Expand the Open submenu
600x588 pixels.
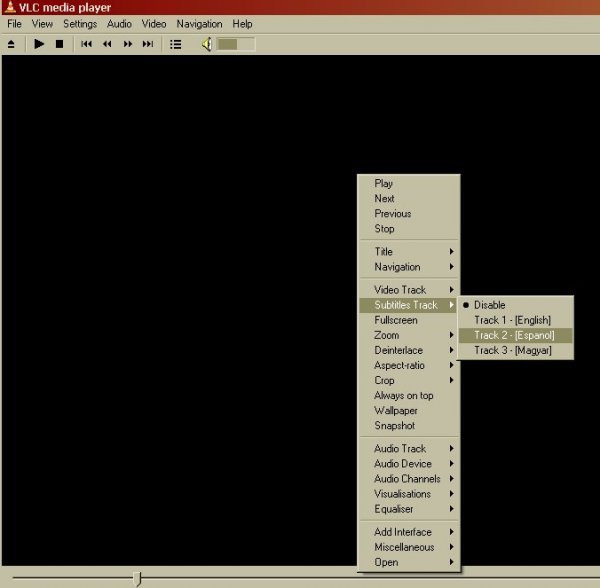pyautogui.click(x=408, y=562)
